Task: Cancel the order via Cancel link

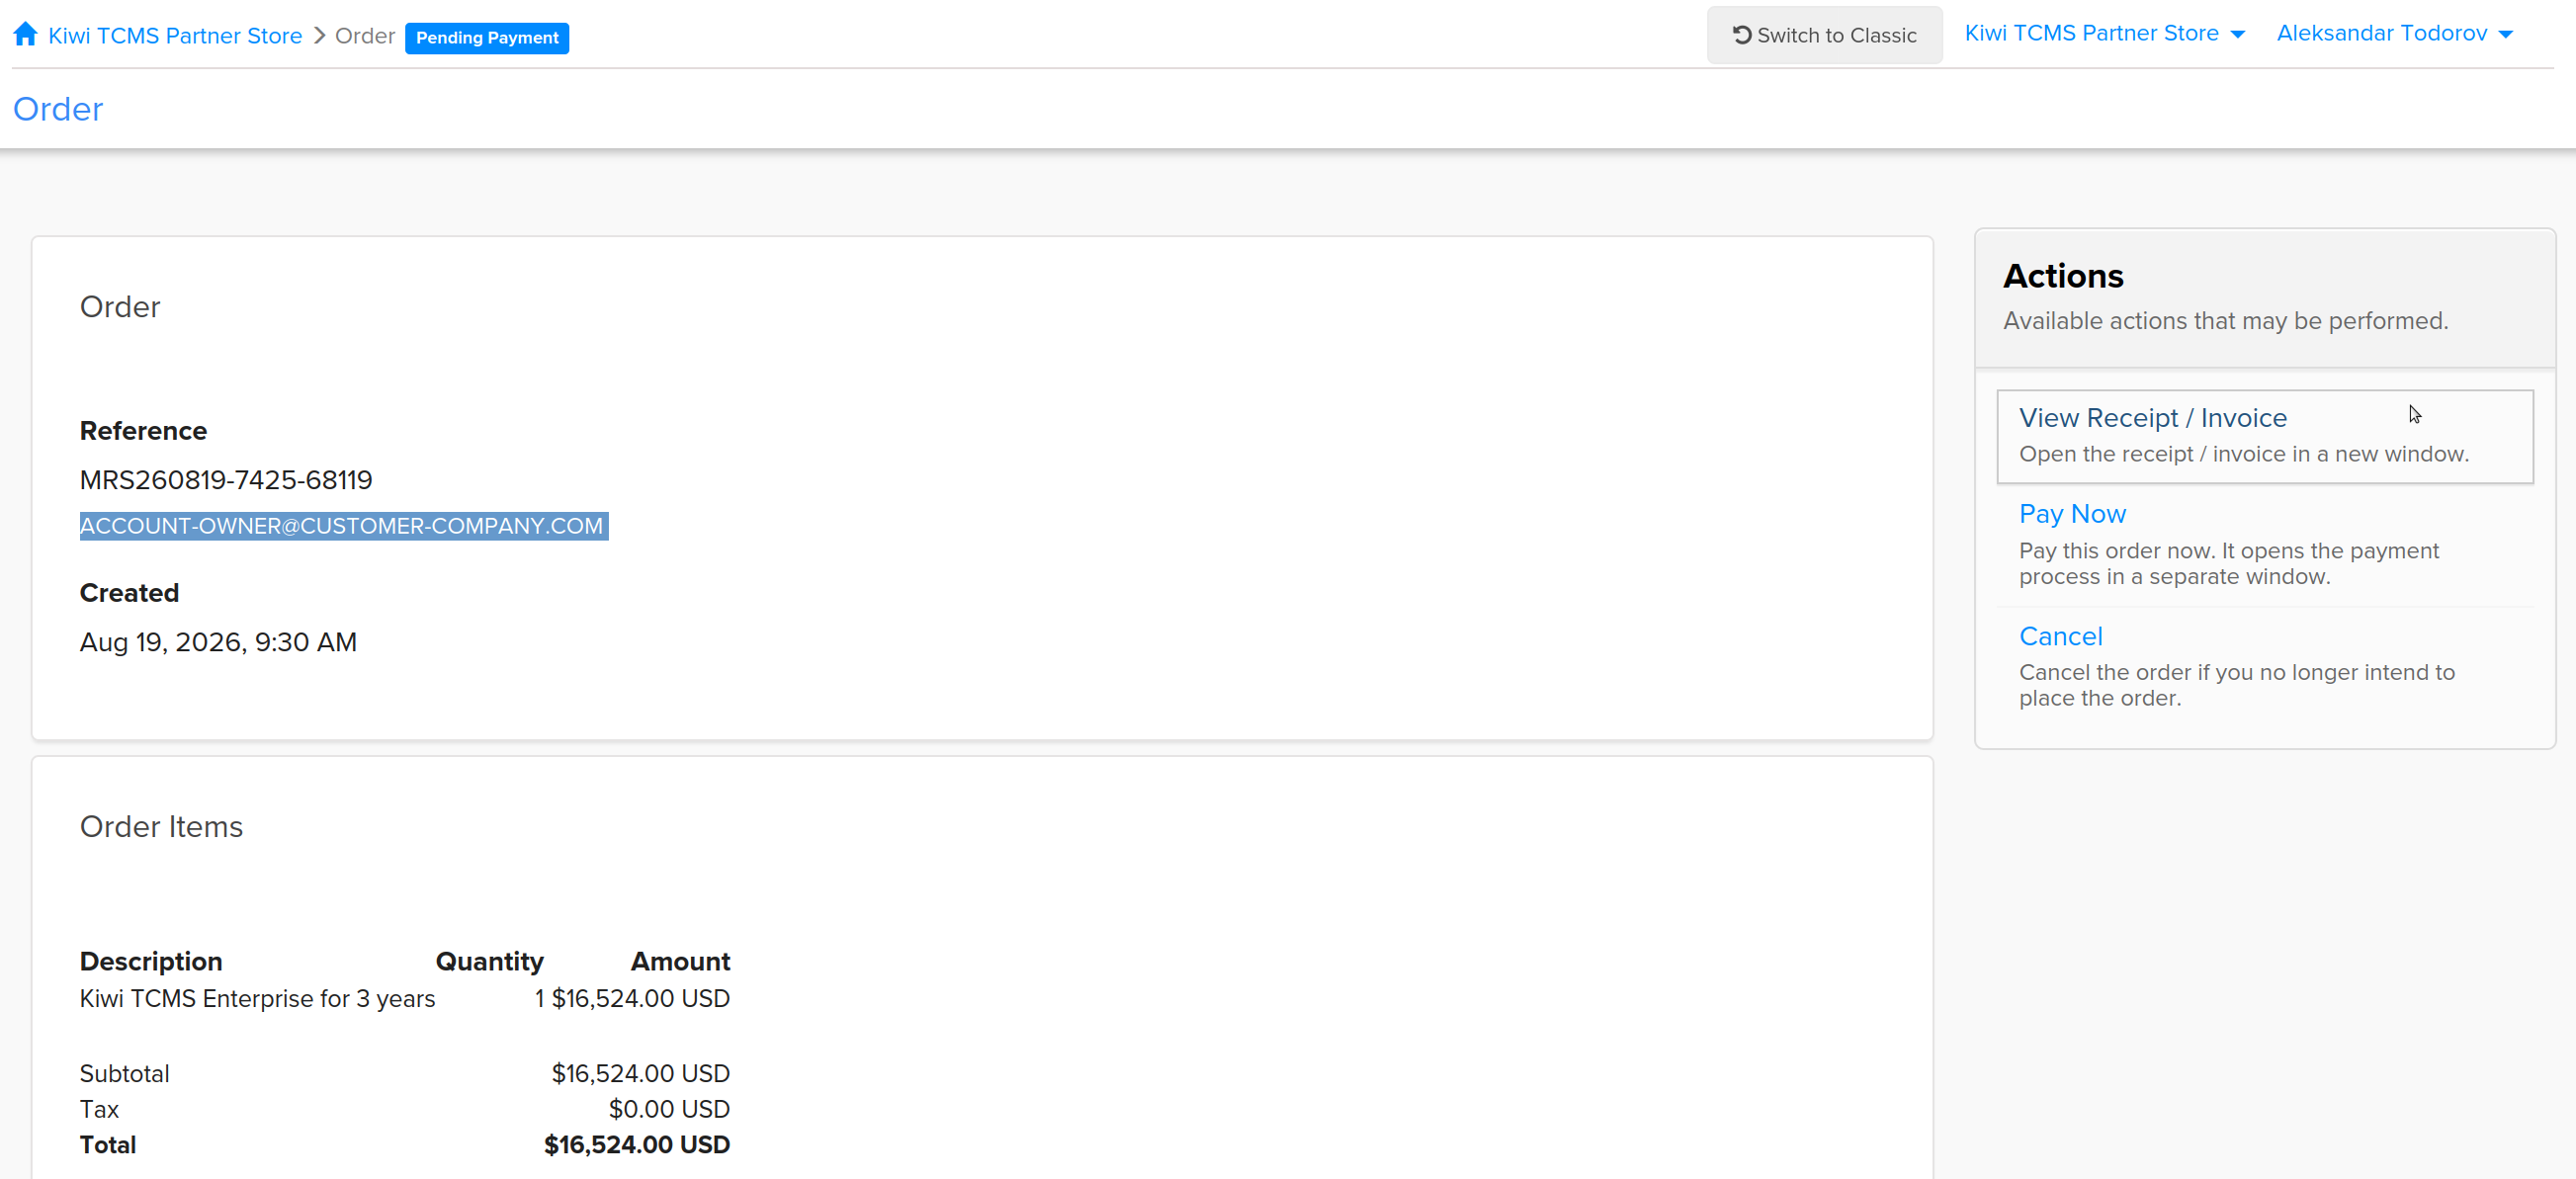Action: [2060, 637]
